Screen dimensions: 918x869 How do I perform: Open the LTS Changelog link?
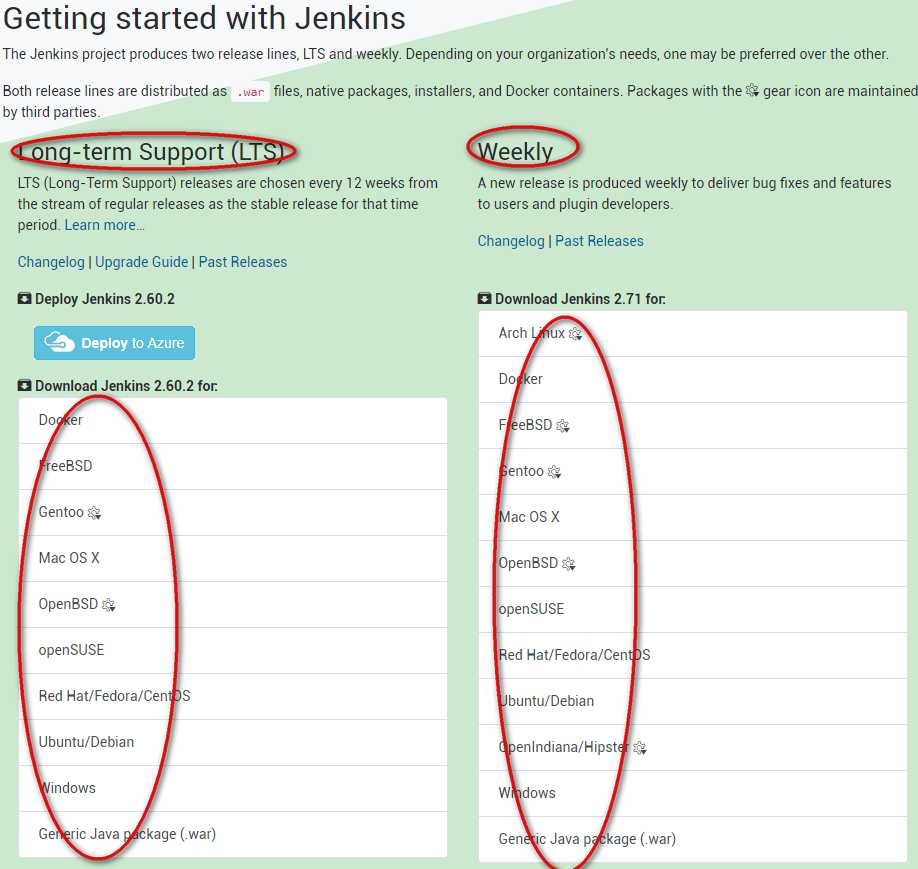pyautogui.click(x=51, y=262)
